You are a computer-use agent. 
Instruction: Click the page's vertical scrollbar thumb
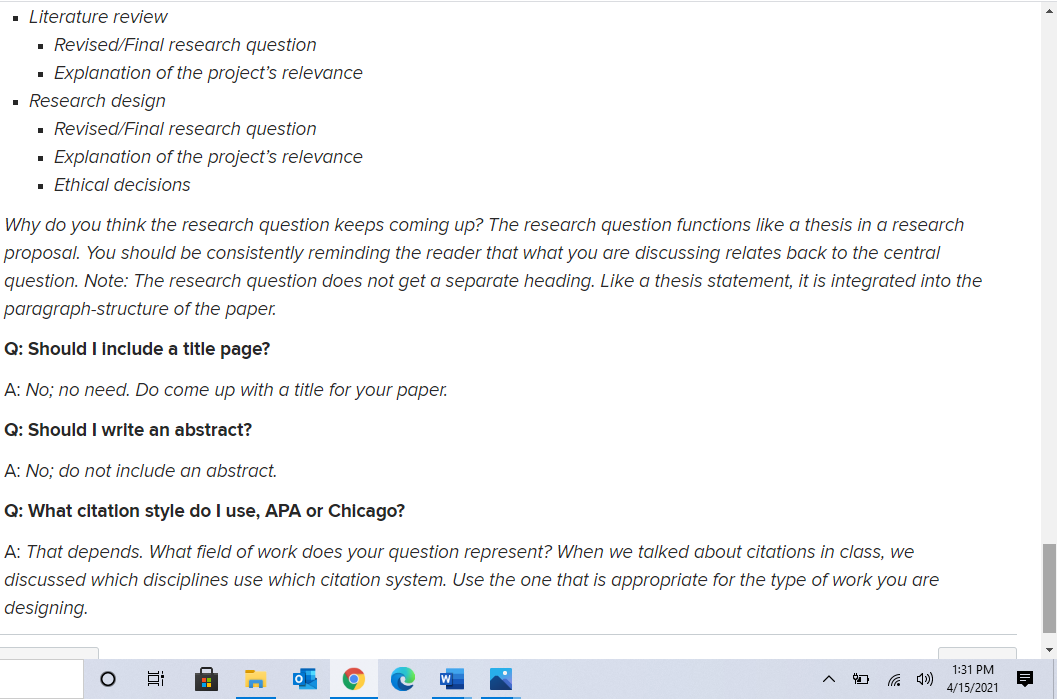click(x=1048, y=588)
